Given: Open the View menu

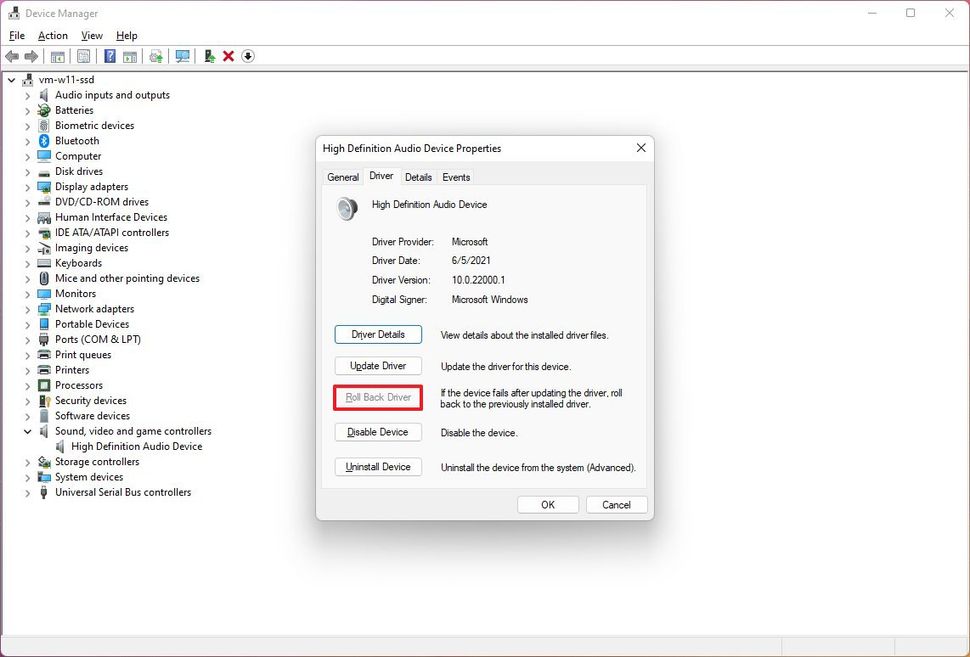Looking at the screenshot, I should coord(91,35).
